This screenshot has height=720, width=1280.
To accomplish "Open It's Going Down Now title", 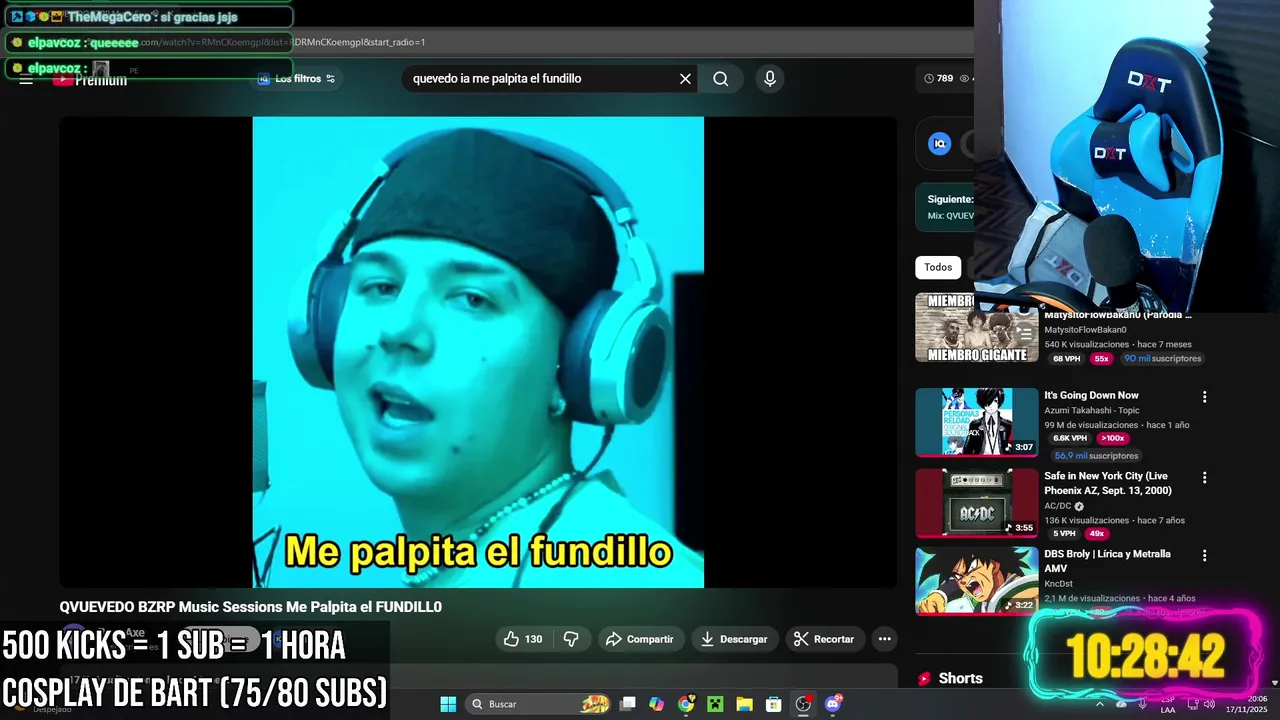I will click(x=1091, y=395).
